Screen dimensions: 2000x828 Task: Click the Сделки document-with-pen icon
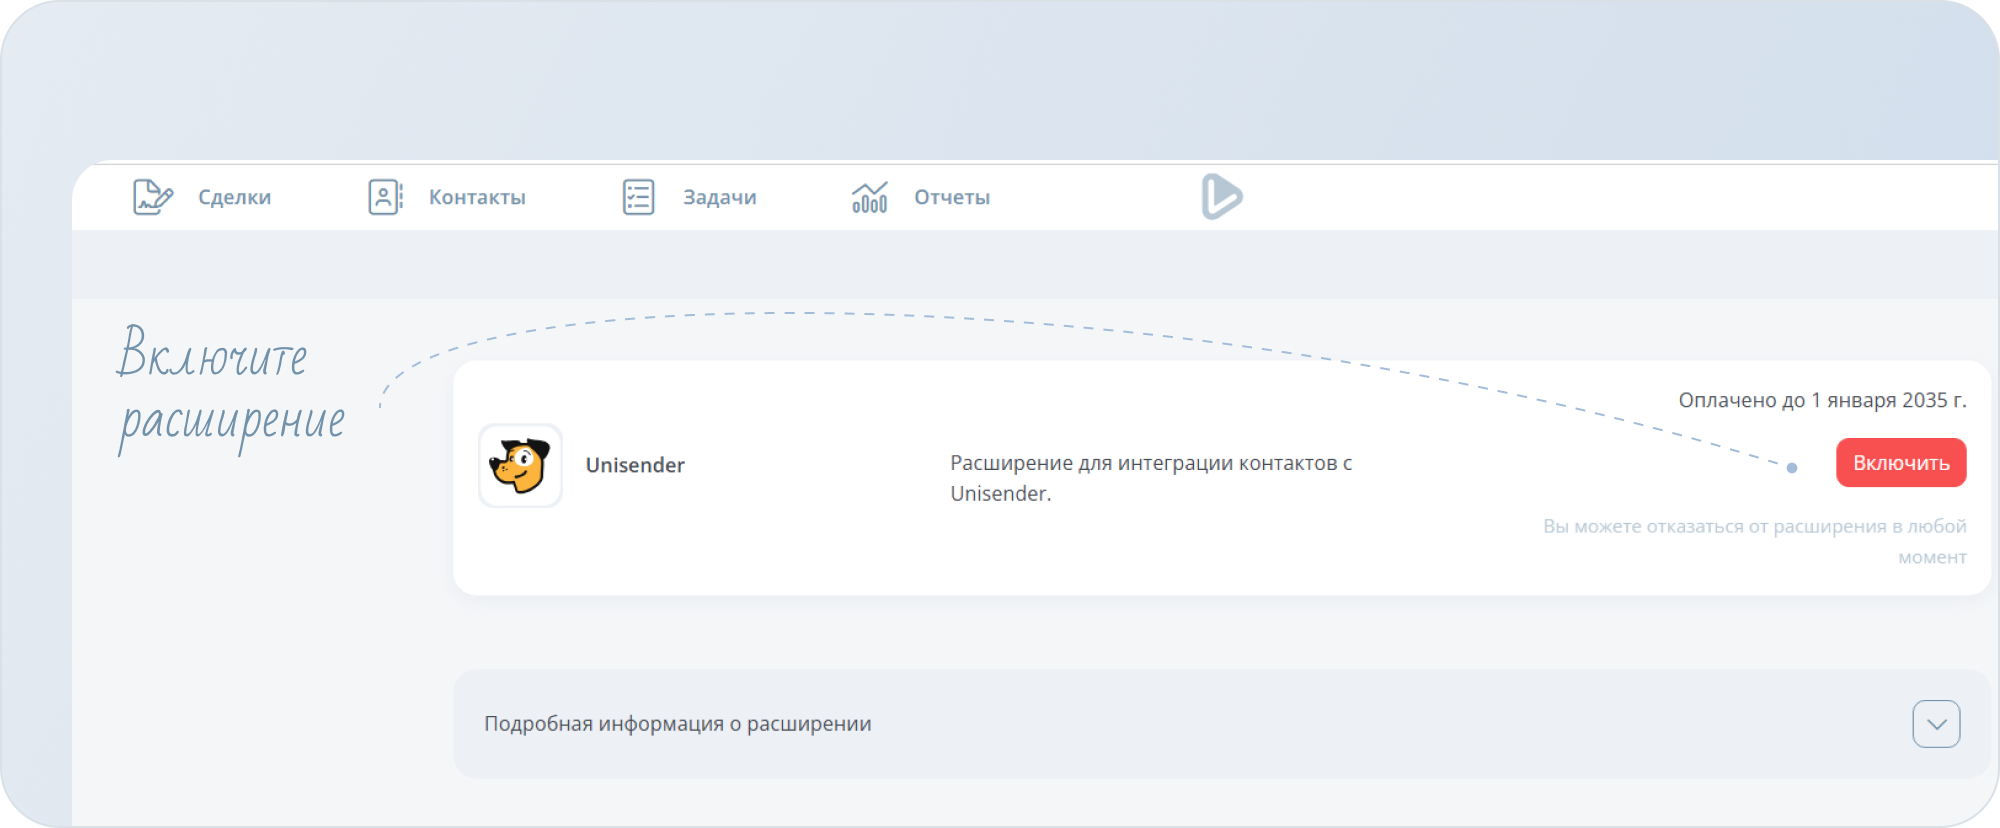click(x=153, y=197)
